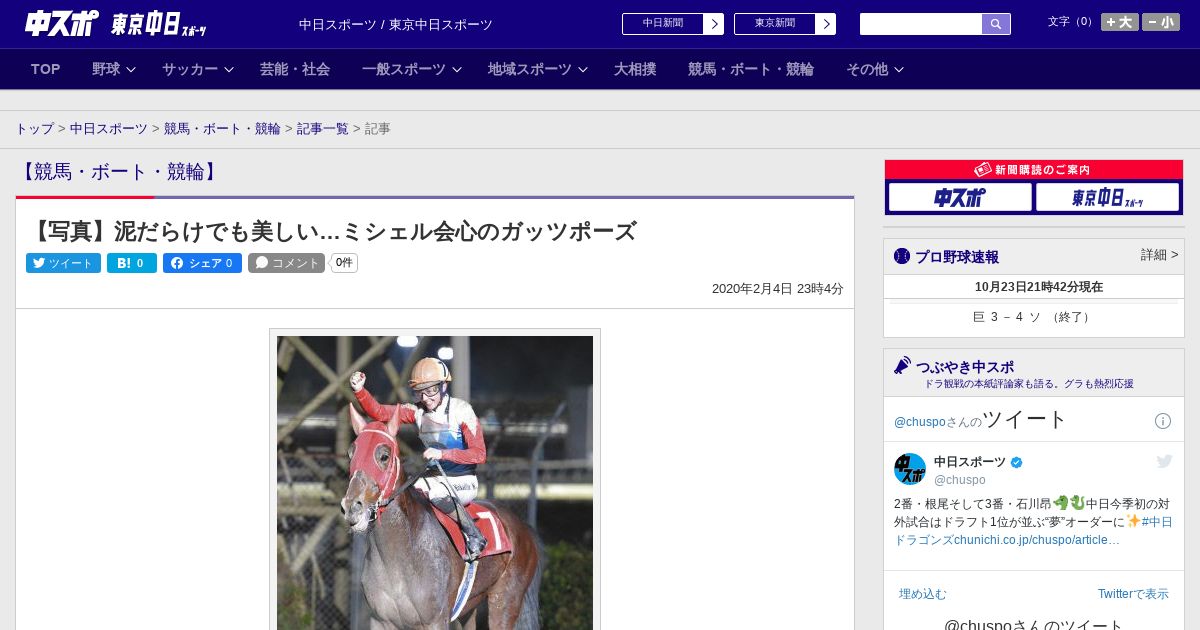Decrease text size with －小 button
Screen dimensions: 1200x630
(1161, 22)
